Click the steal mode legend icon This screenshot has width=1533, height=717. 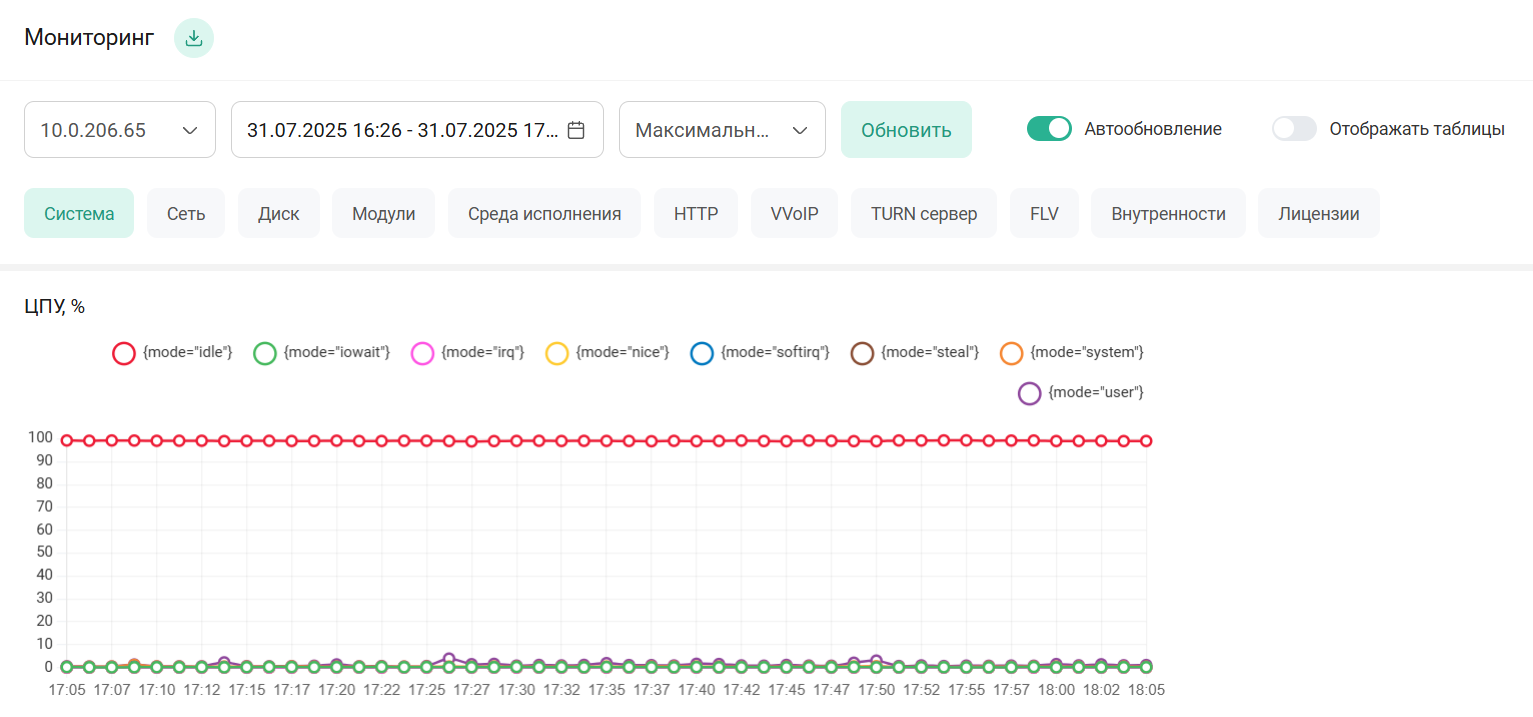coord(862,353)
